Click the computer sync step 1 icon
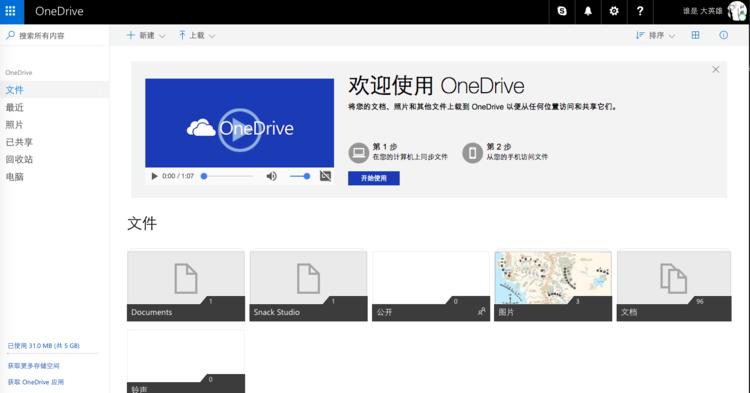Screen dimensions: 750x393 [358, 153]
